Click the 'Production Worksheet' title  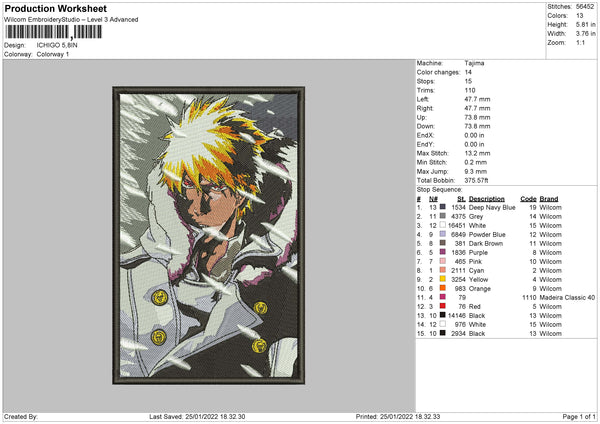[x=55, y=8]
